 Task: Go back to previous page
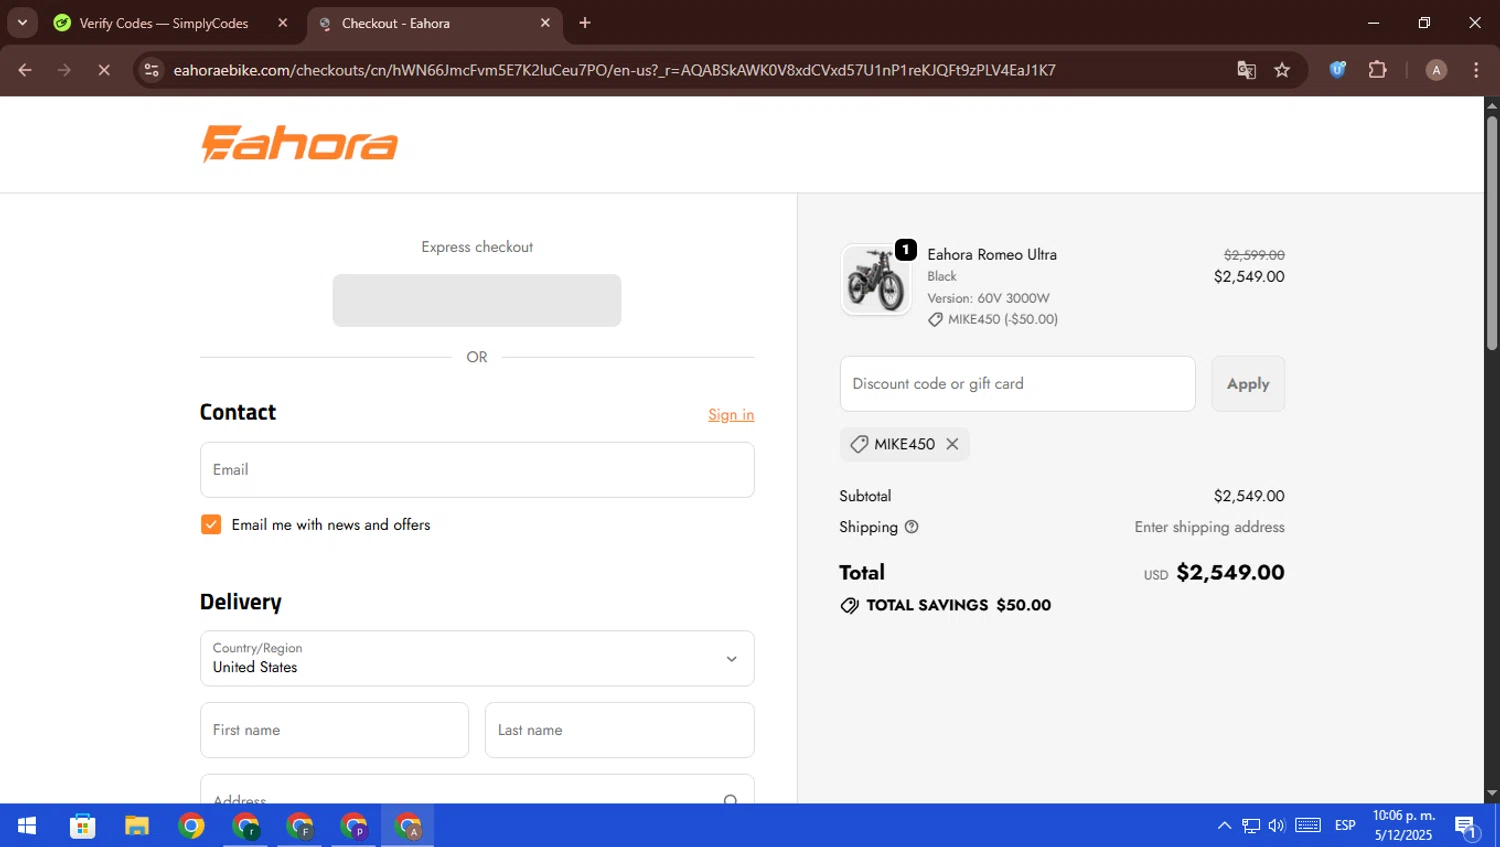click(25, 70)
